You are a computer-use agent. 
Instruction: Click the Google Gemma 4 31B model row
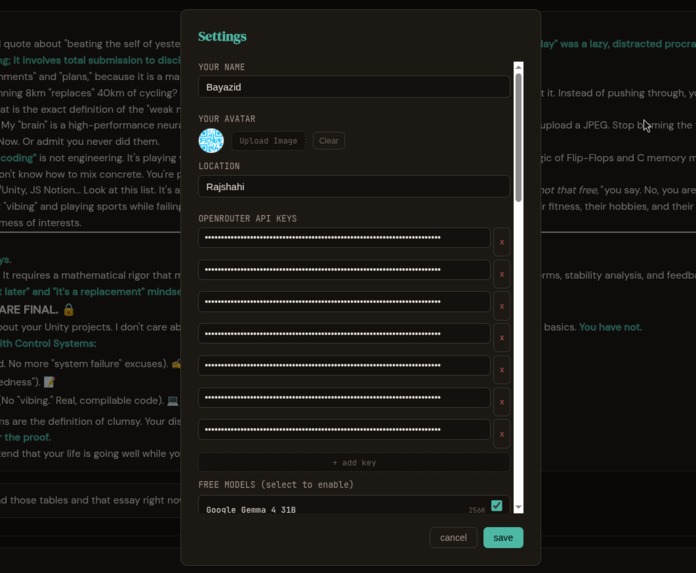tap(354, 506)
